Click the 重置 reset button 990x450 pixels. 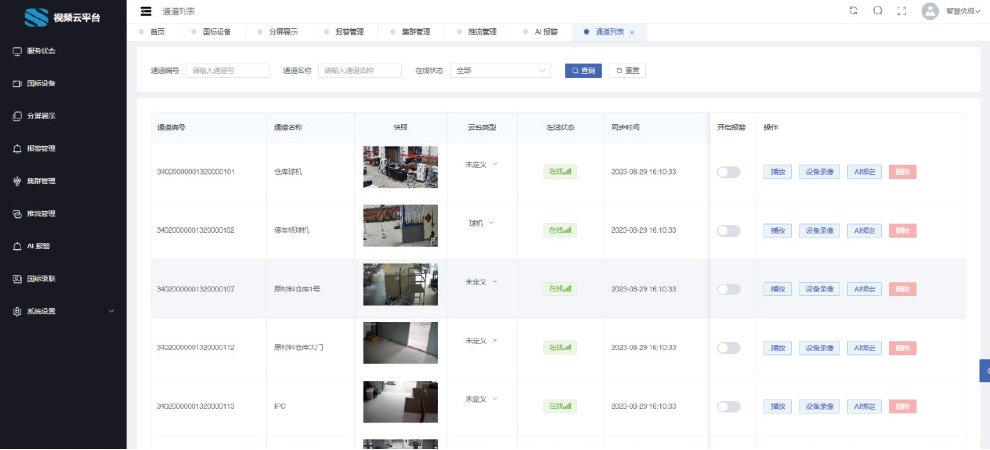coord(628,71)
